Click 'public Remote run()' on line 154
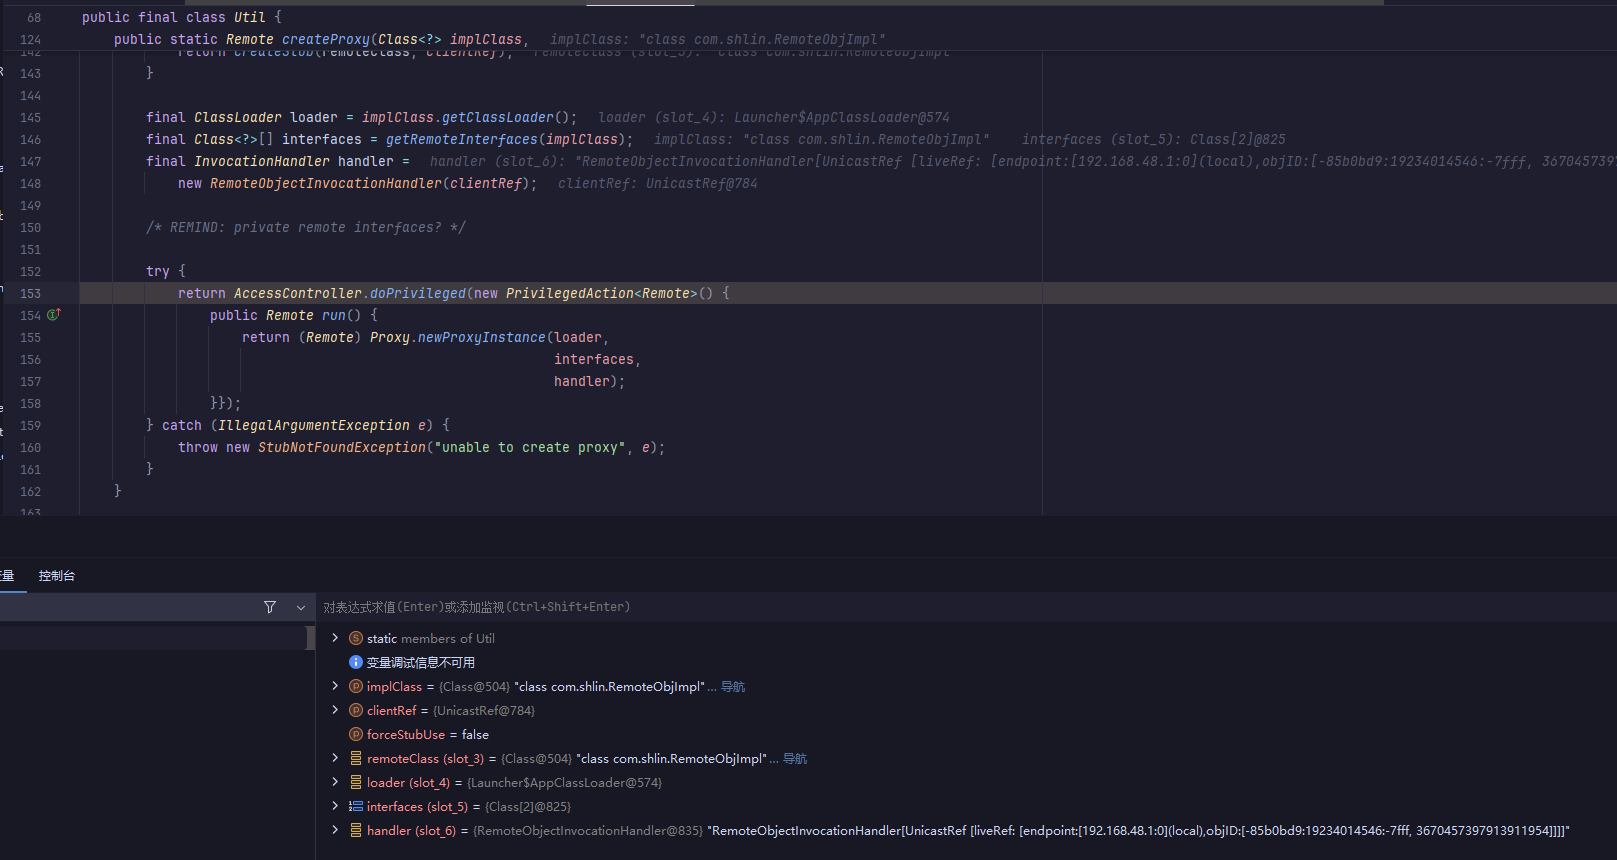Image resolution: width=1617 pixels, height=860 pixels. coord(286,315)
